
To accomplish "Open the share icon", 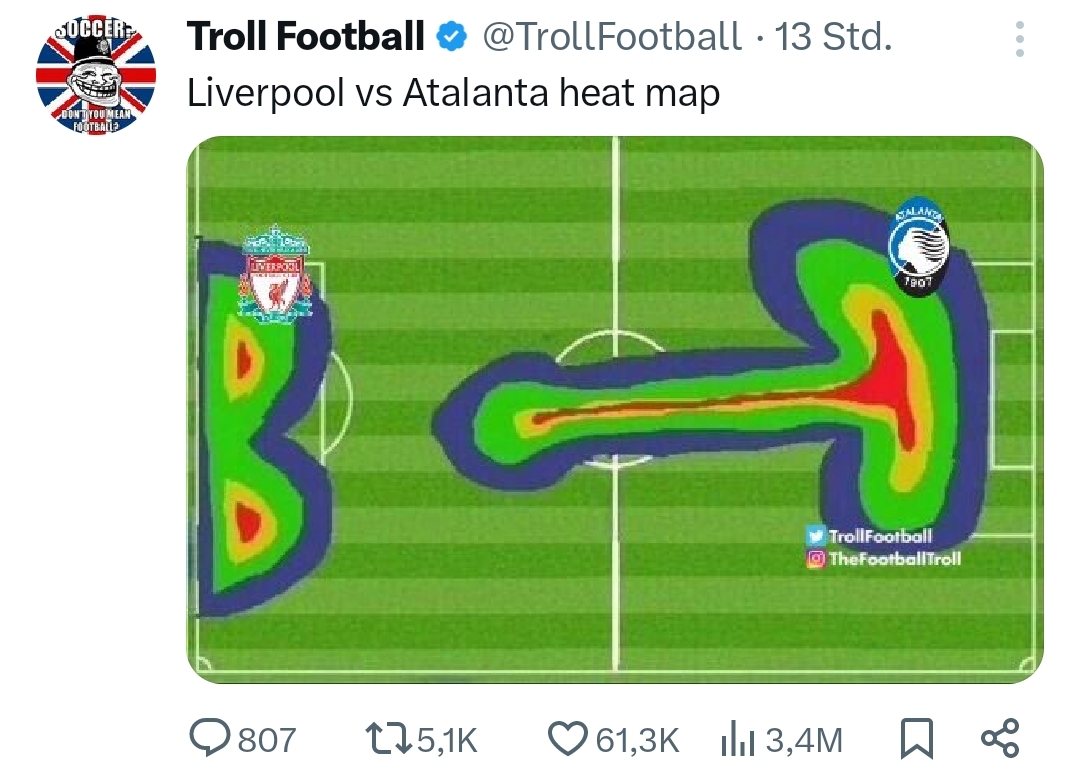I will [x=999, y=738].
